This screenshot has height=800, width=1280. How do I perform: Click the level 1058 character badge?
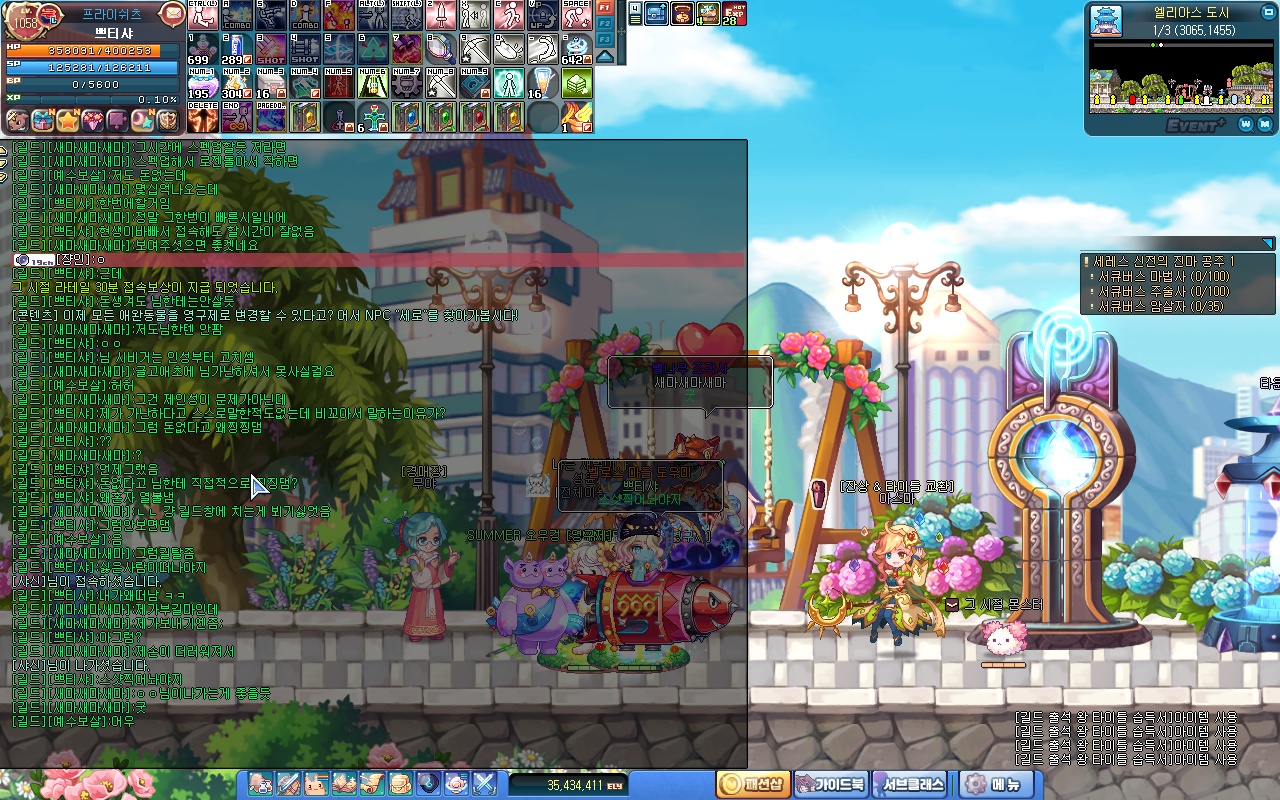pos(27,21)
